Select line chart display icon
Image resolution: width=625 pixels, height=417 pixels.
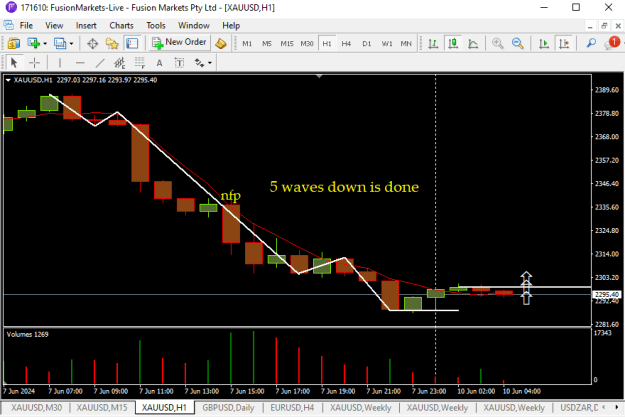point(473,43)
